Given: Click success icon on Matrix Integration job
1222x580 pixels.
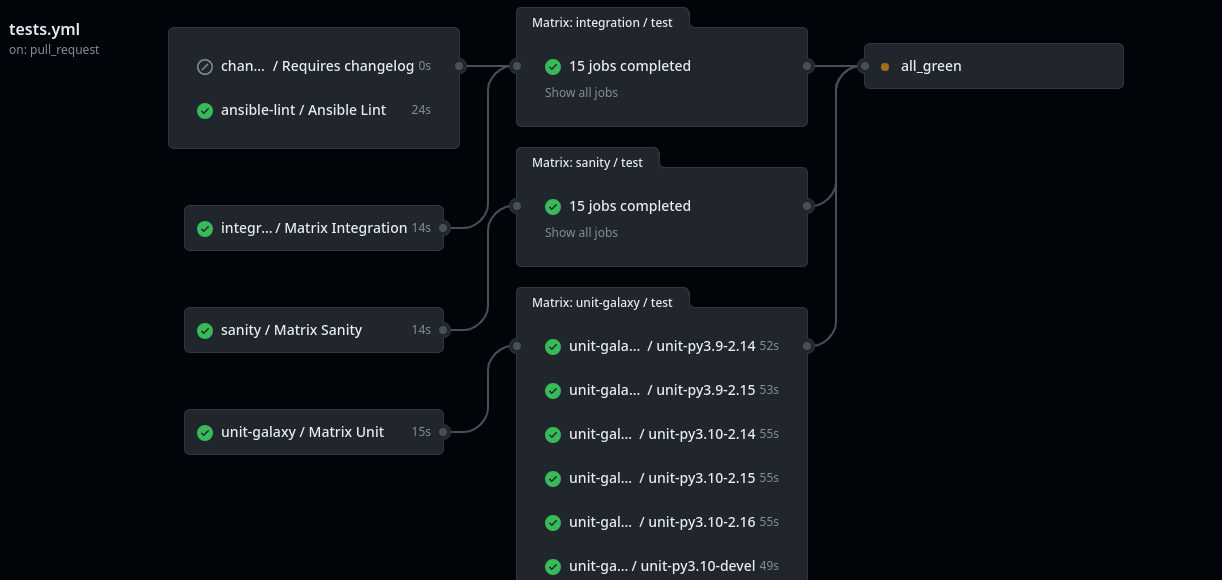Looking at the screenshot, I should 205,228.
